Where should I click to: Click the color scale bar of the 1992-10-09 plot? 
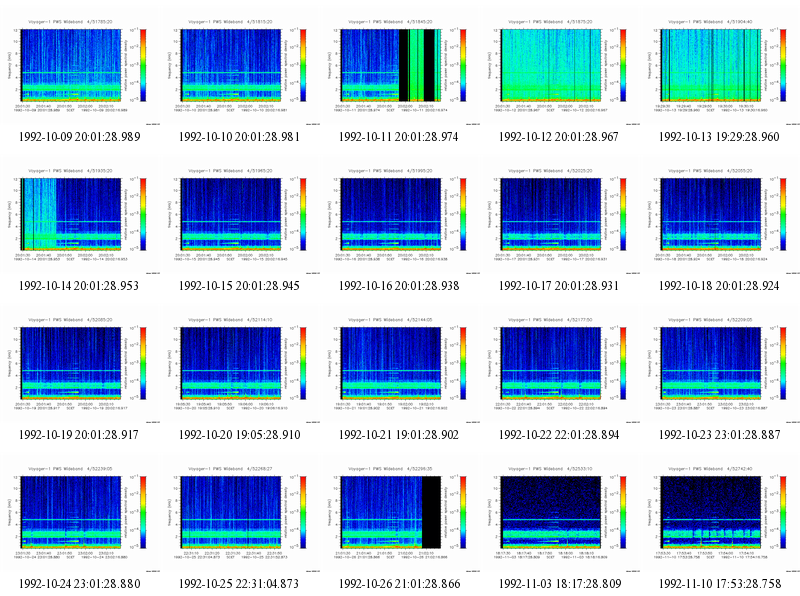point(143,65)
